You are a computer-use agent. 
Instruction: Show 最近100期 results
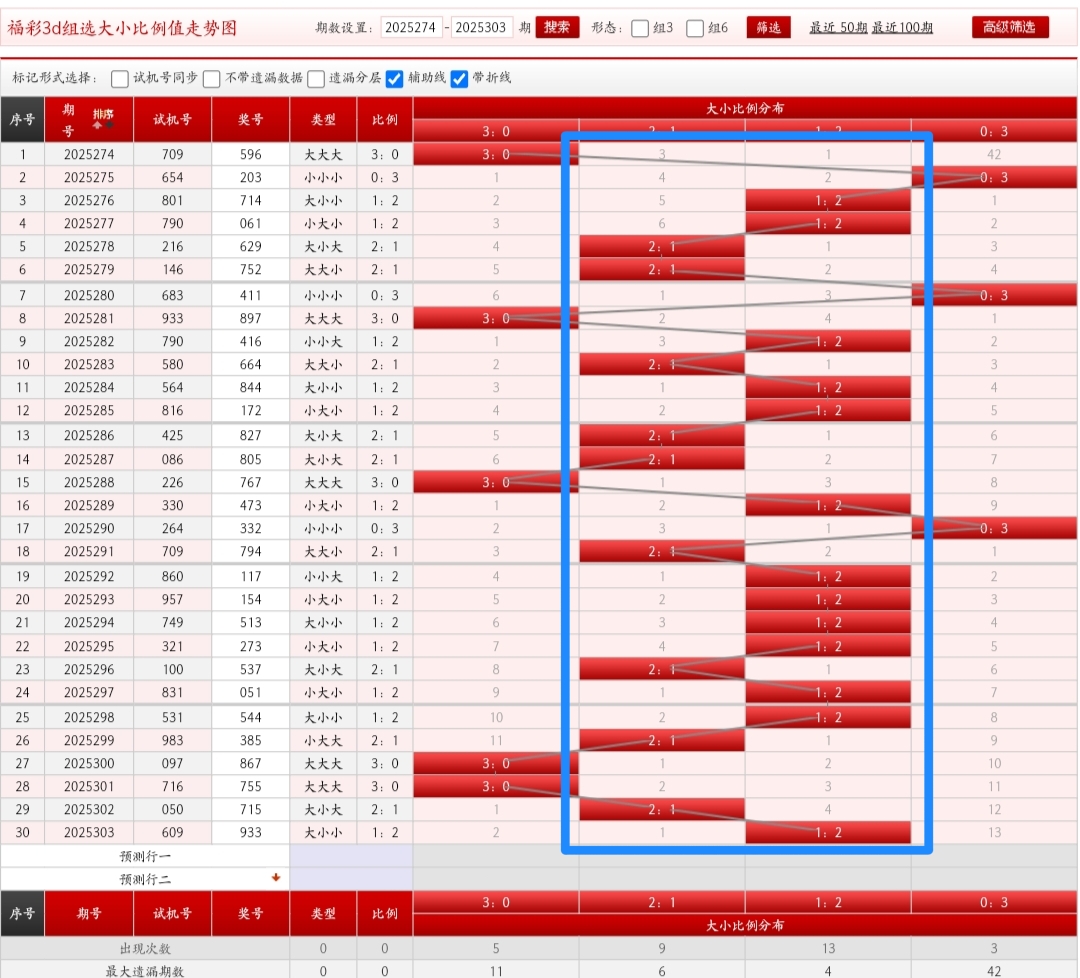(902, 28)
